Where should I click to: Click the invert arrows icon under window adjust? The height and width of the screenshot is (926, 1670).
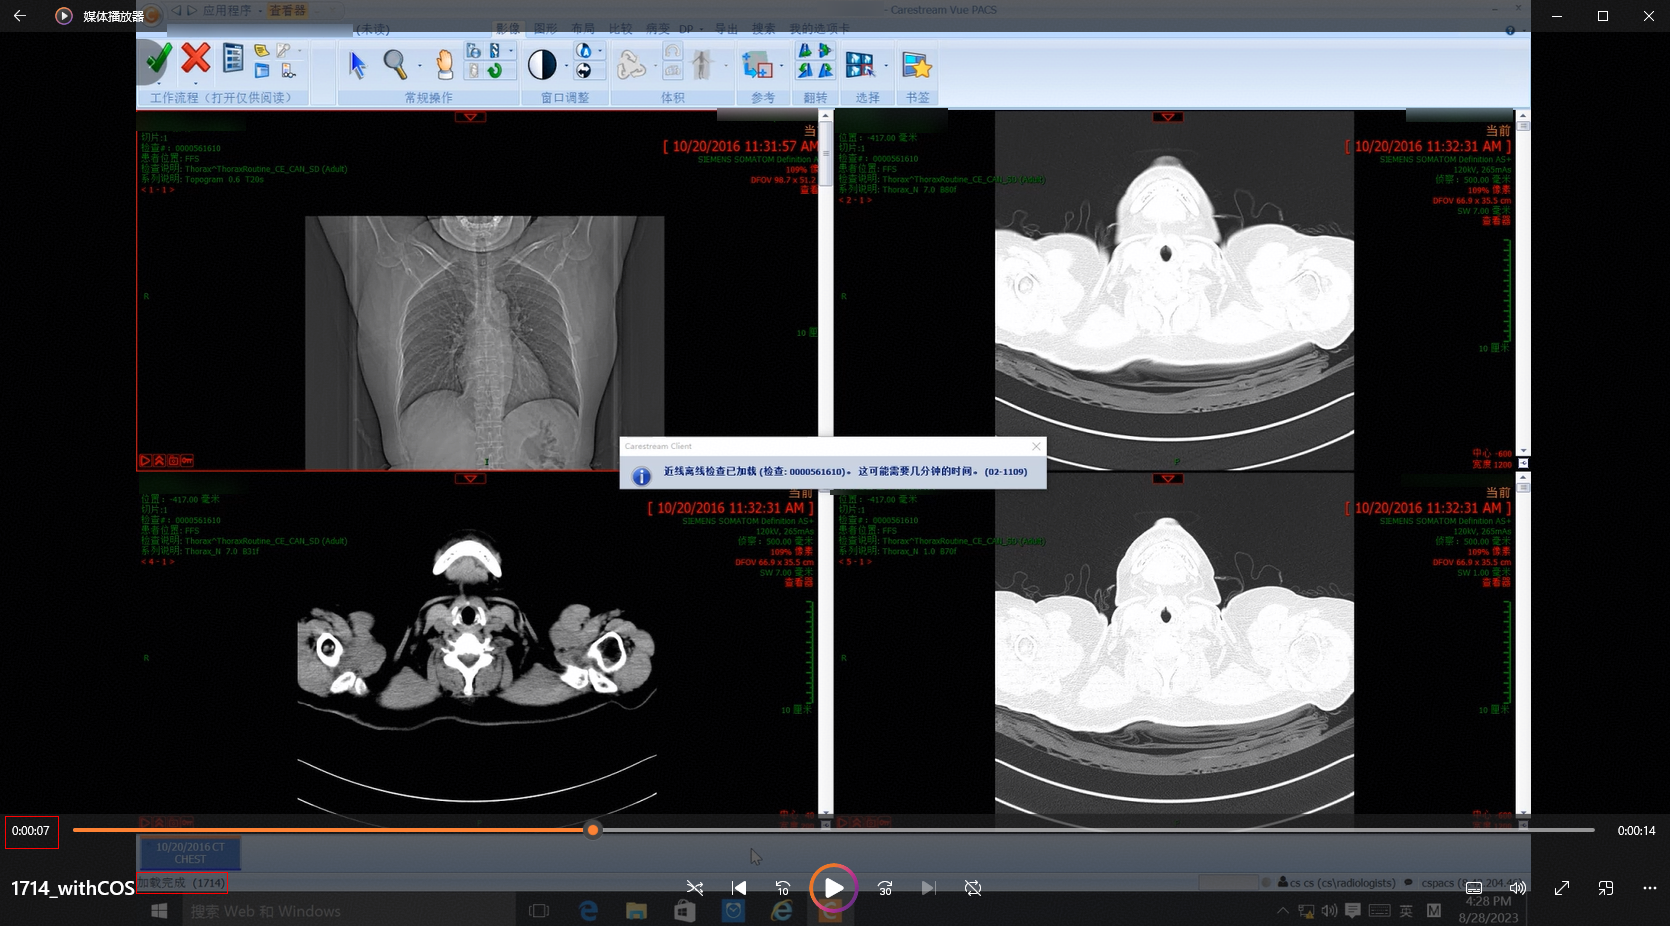(x=584, y=71)
